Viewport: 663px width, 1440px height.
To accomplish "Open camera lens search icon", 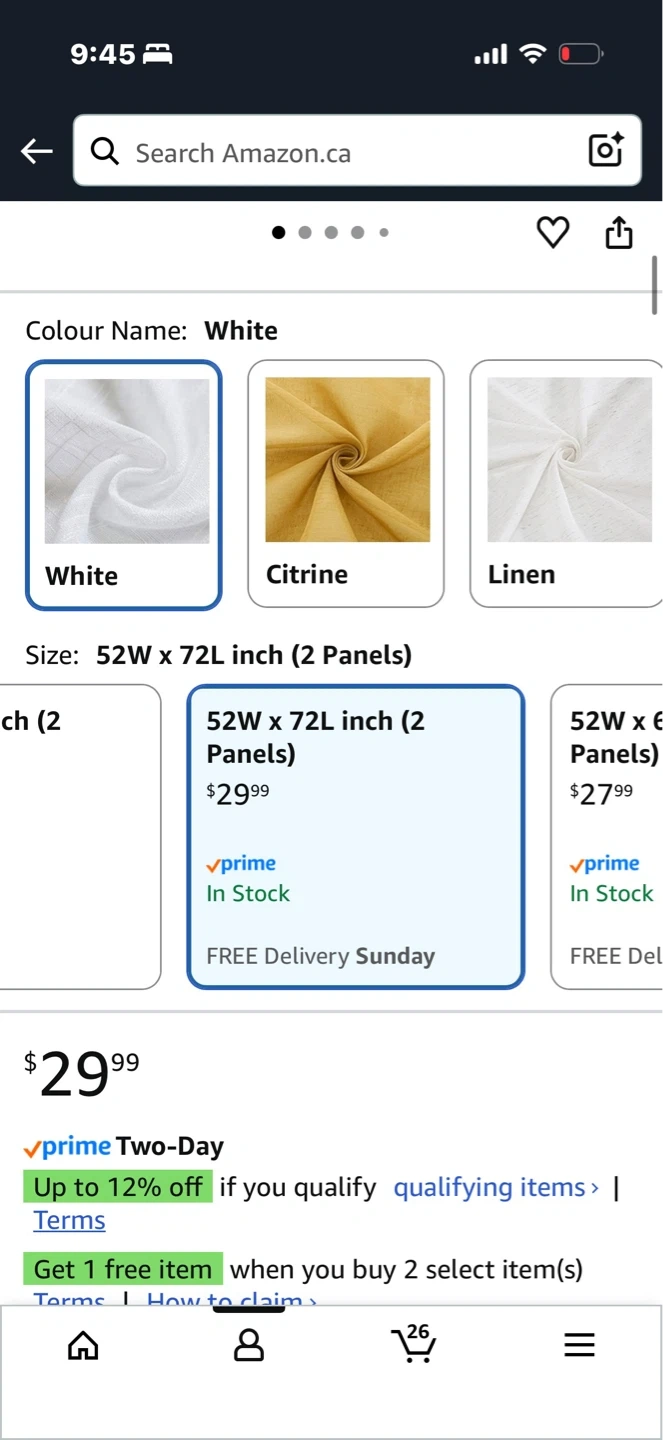I will pos(606,150).
